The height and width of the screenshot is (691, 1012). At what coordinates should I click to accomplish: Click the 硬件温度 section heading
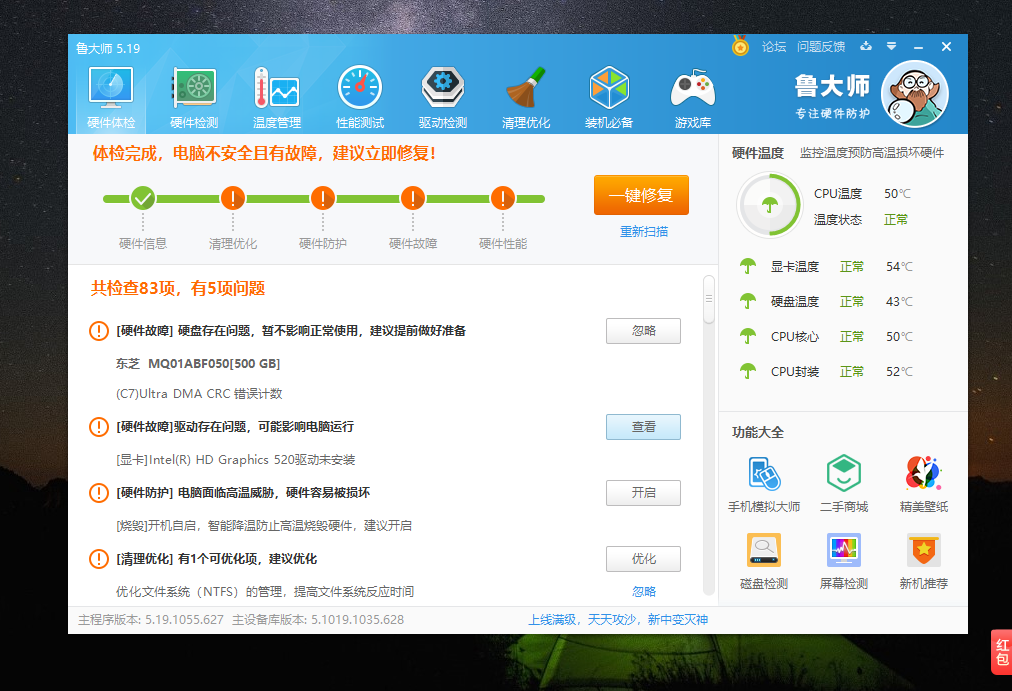(758, 153)
